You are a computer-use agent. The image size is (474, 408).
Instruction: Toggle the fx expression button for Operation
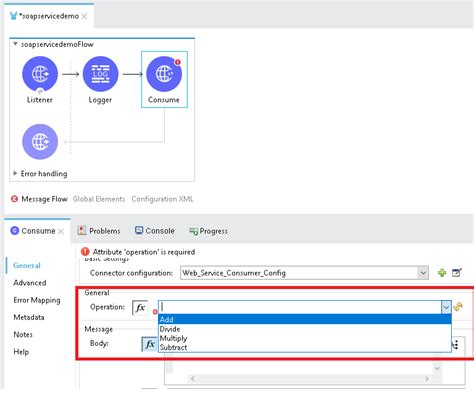140,308
